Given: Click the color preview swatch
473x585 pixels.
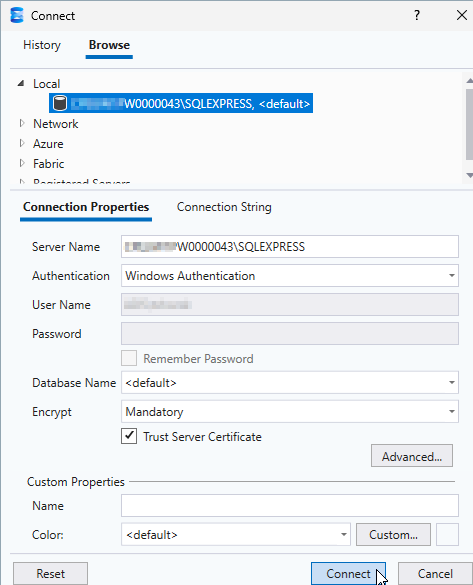Looking at the screenshot, I should coord(447,535).
